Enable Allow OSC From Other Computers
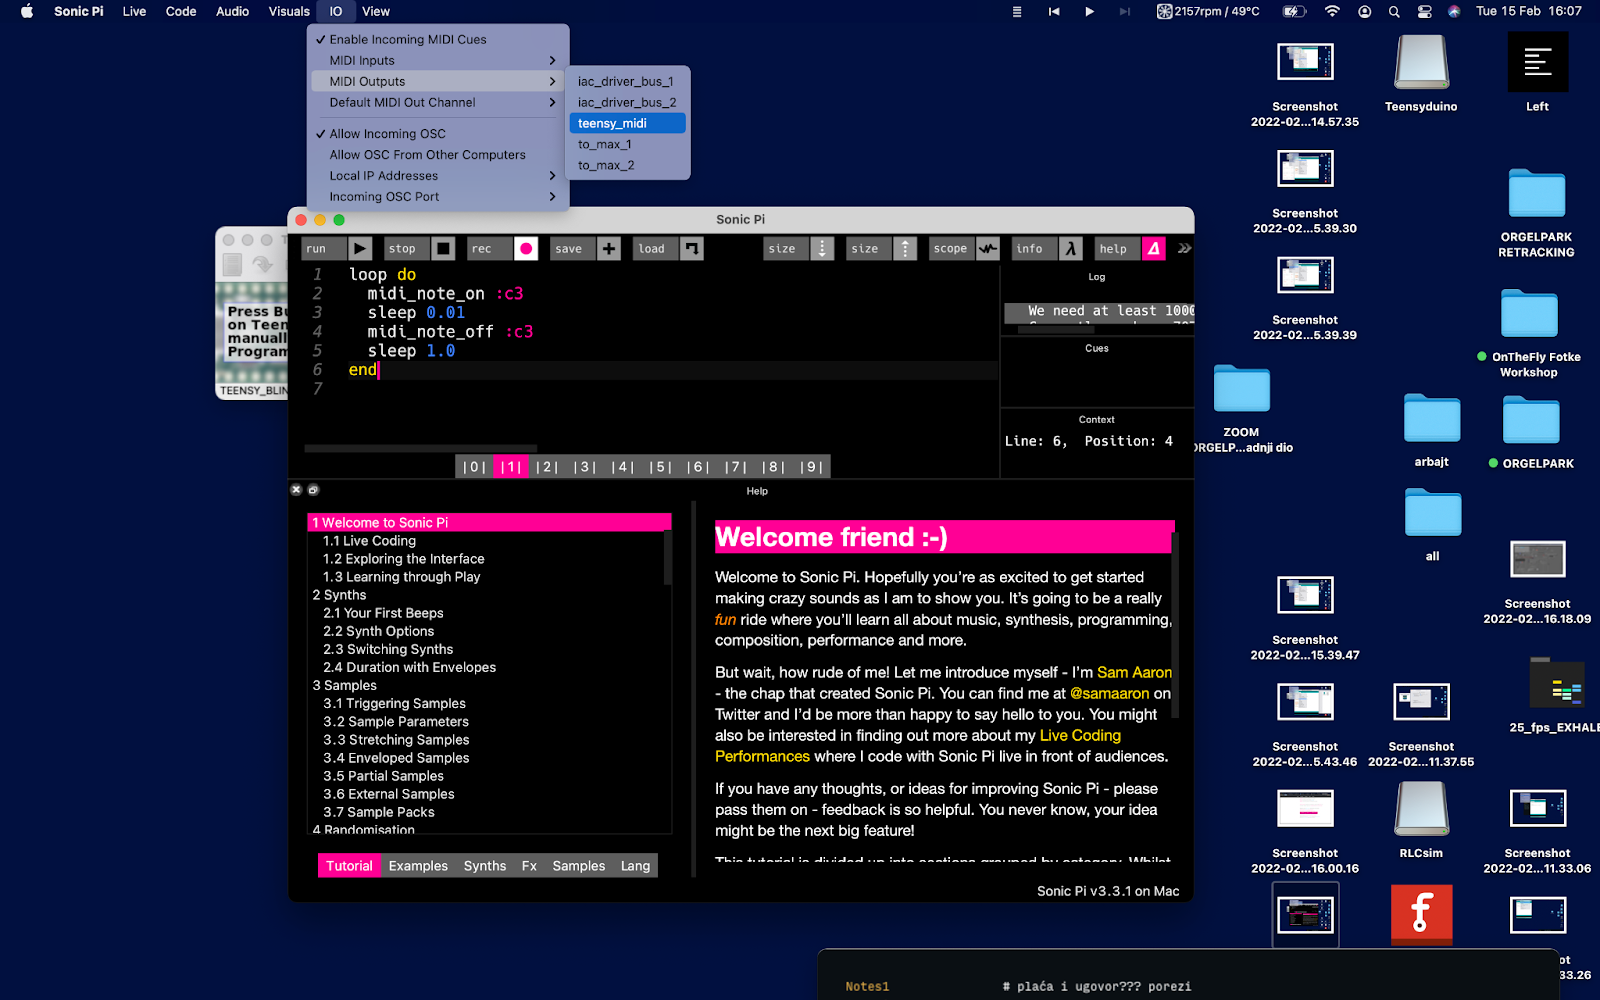The width and height of the screenshot is (1600, 1000). pos(427,154)
